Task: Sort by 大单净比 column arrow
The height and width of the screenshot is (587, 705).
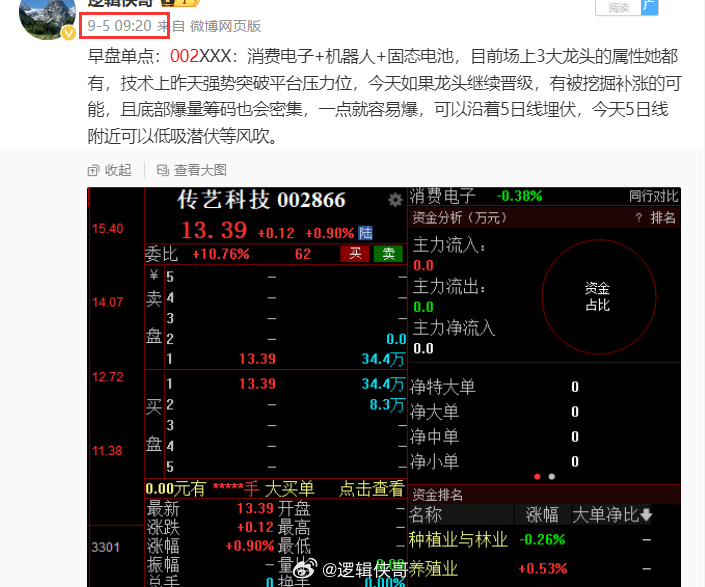Action: pos(646,515)
